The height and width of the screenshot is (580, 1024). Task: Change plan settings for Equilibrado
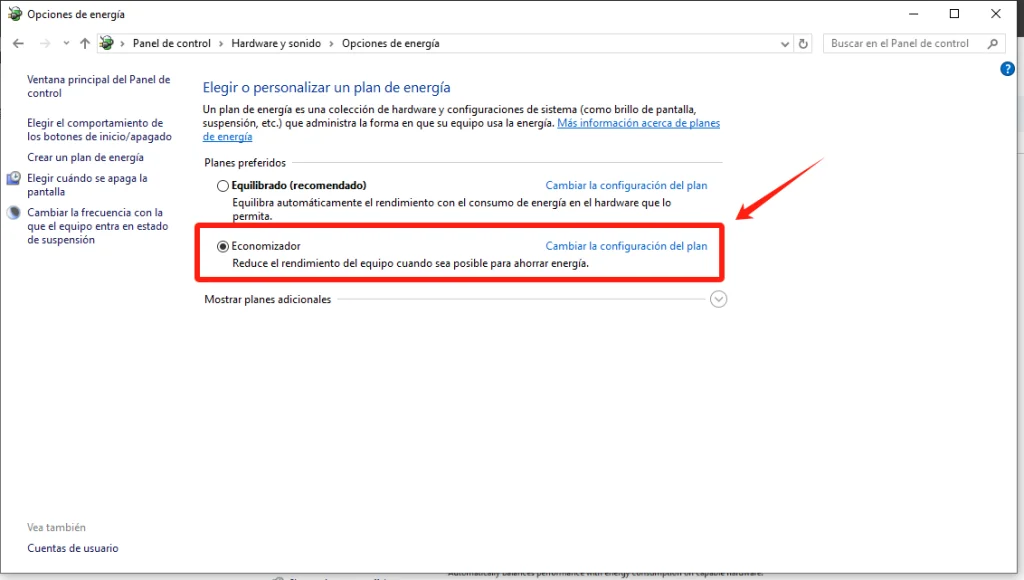click(626, 185)
